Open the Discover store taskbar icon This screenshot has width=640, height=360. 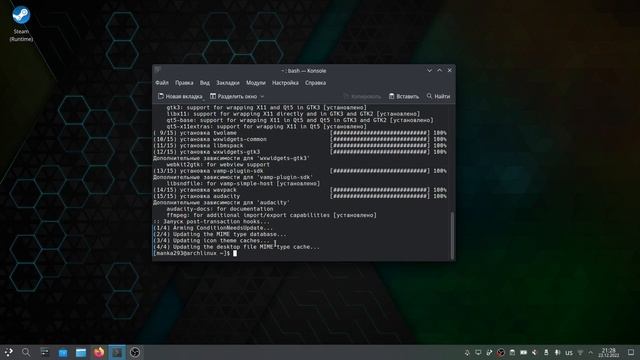(62, 352)
